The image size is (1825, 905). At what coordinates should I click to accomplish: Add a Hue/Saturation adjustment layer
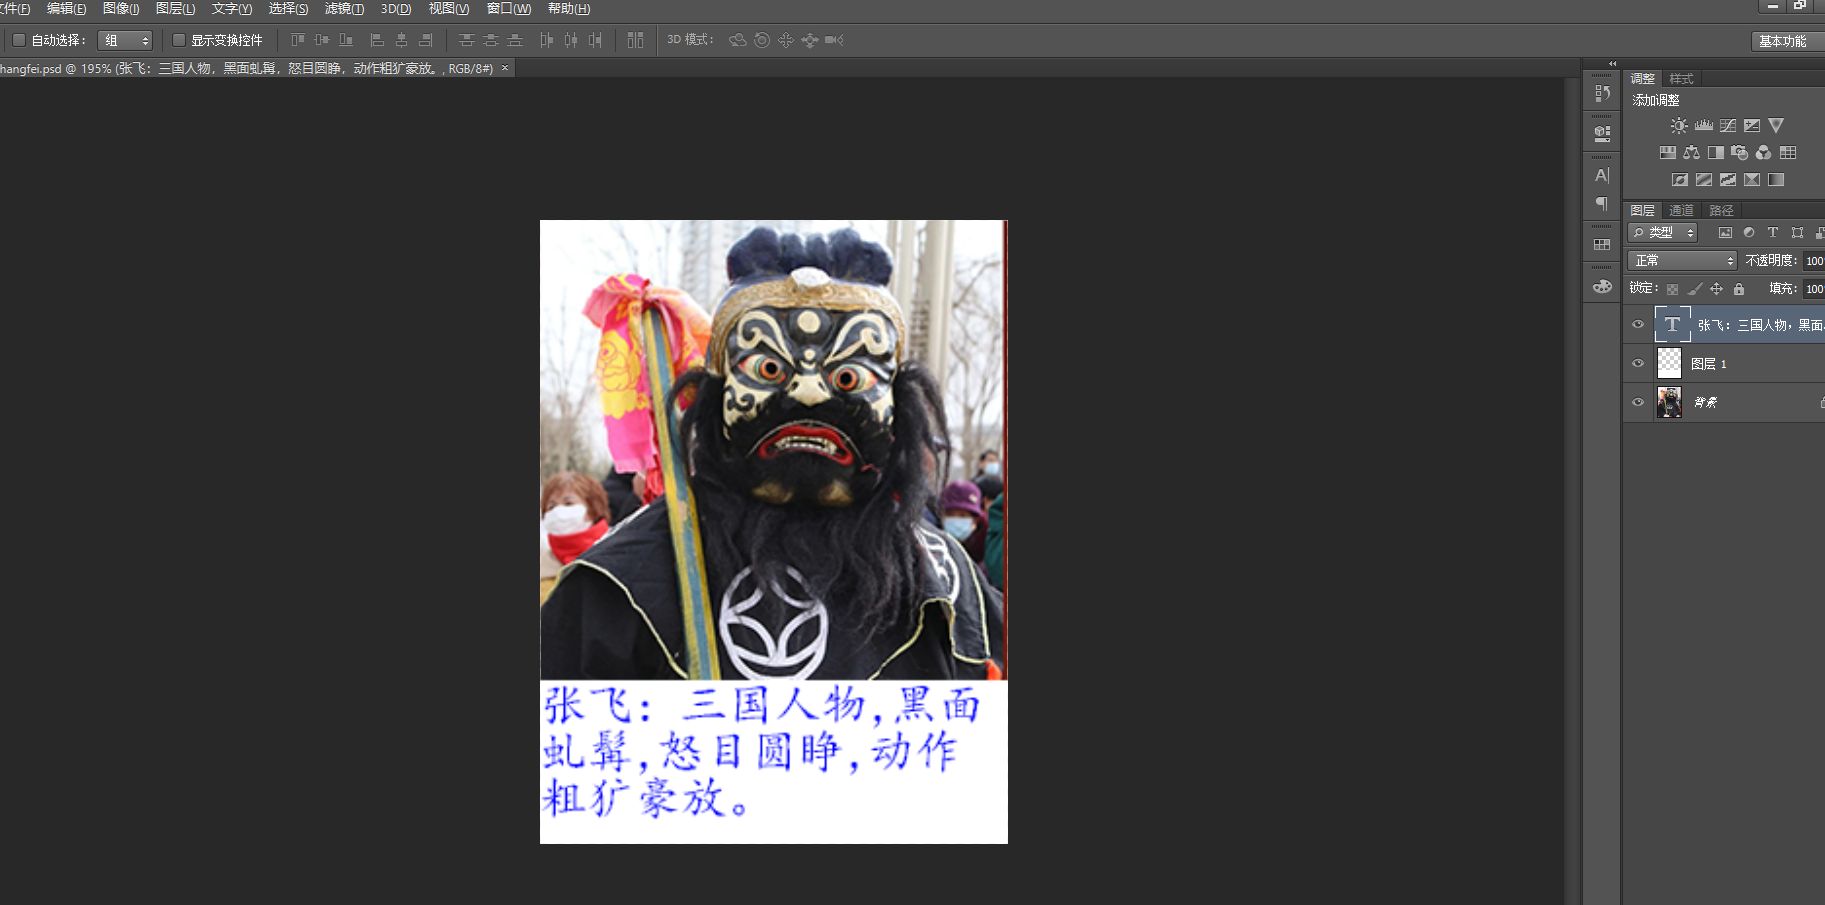click(x=1668, y=152)
